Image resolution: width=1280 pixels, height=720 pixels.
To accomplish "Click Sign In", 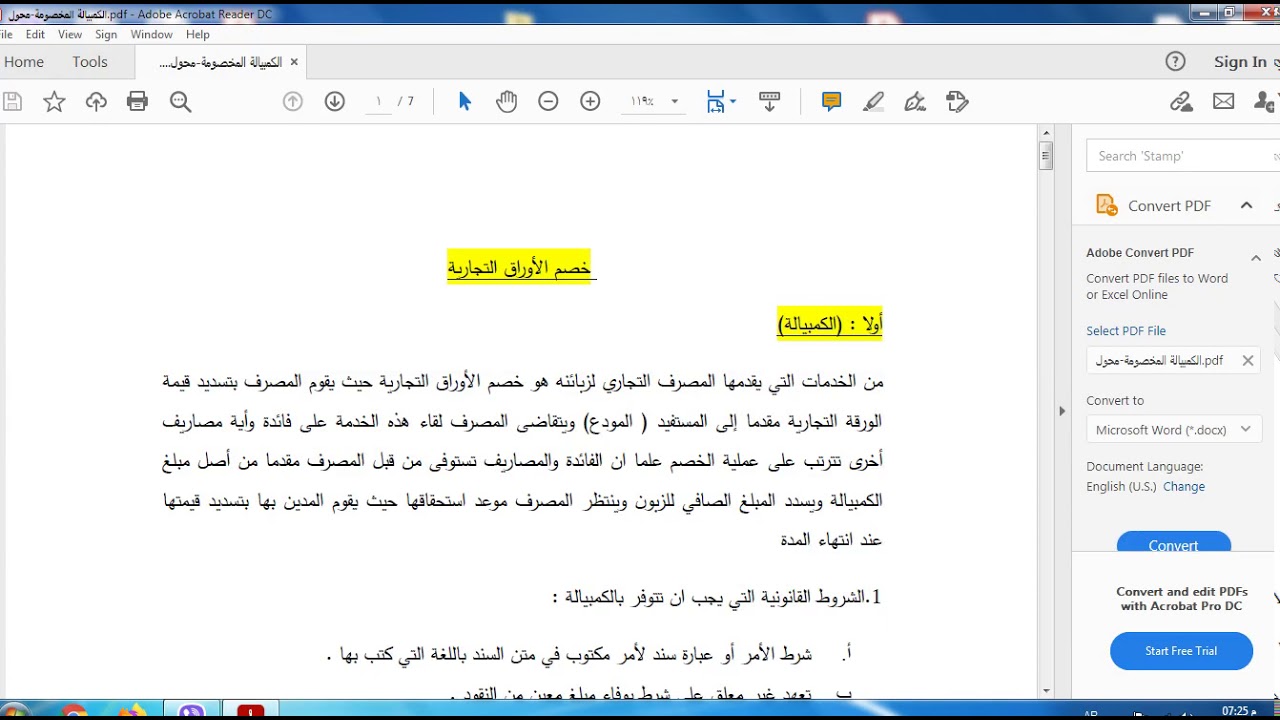I will (1240, 62).
